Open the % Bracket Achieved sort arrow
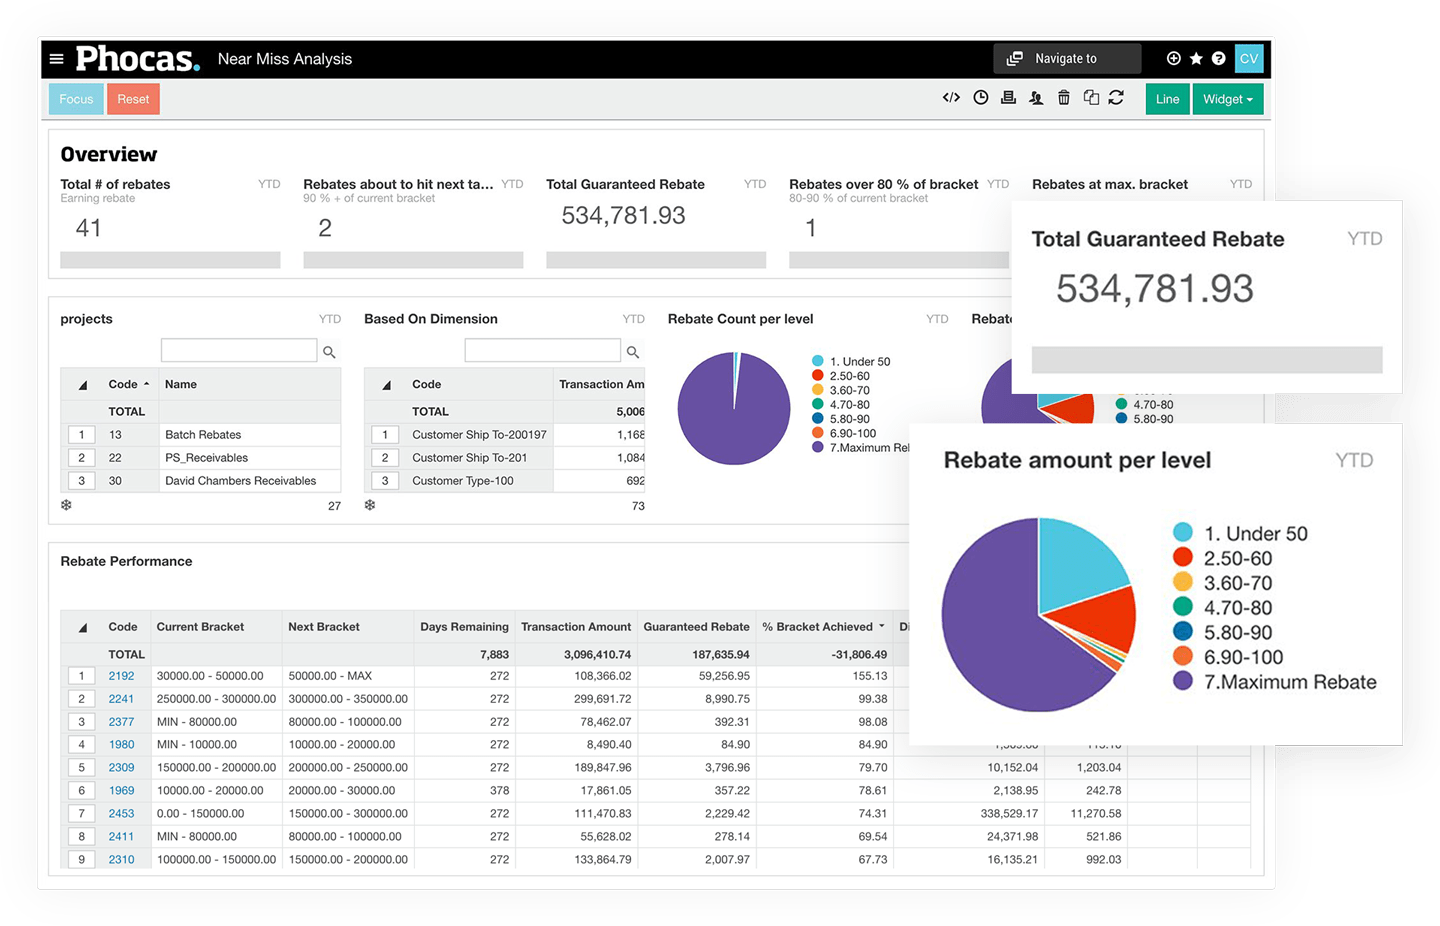Viewport: 1440px width, 926px height. click(x=880, y=626)
